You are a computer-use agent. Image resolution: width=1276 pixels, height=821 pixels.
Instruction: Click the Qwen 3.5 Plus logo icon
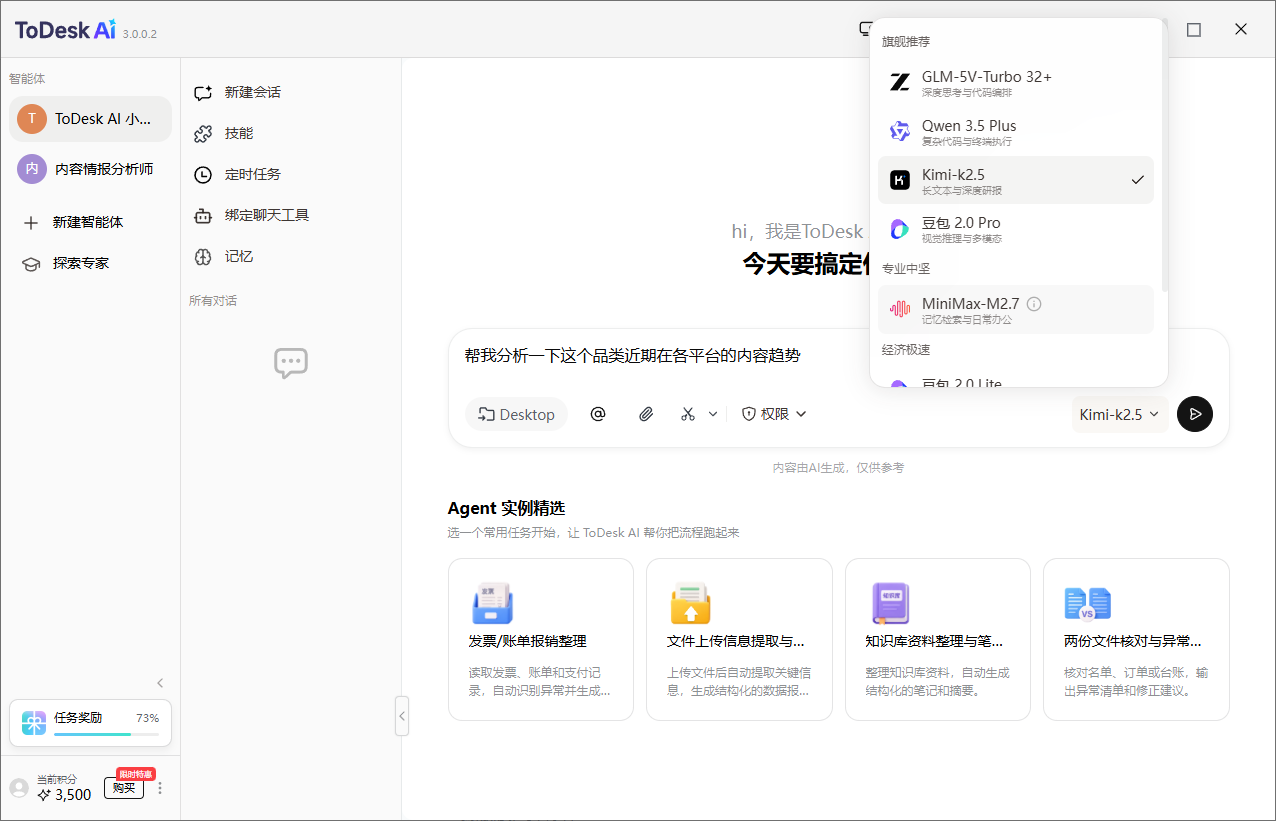(x=900, y=132)
